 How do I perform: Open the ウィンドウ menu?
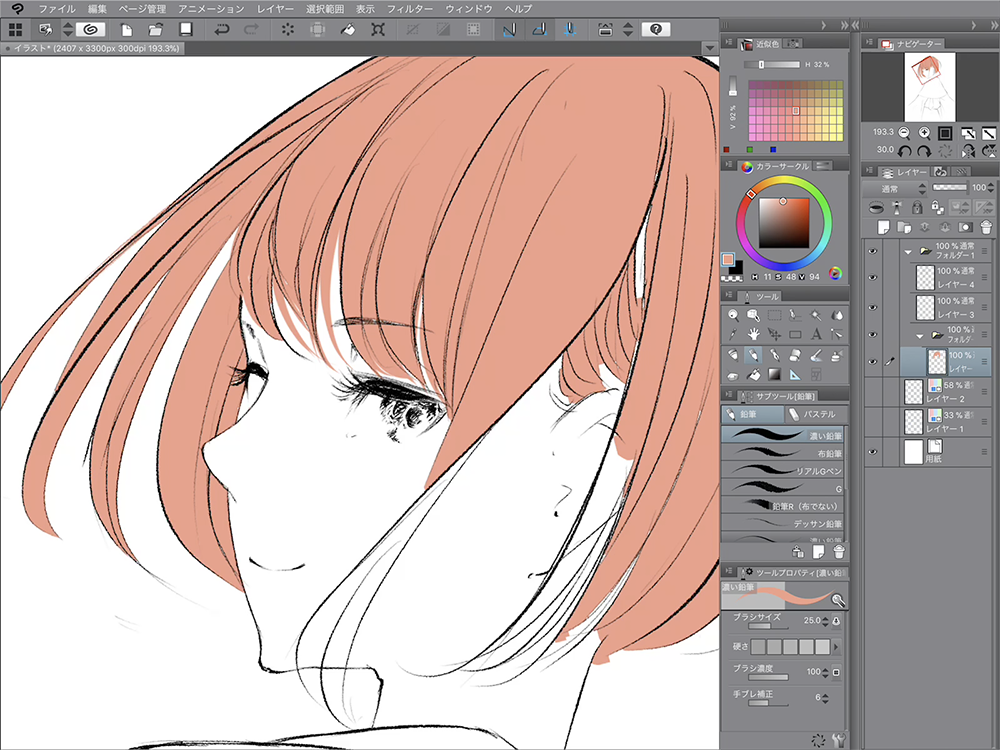(x=469, y=9)
